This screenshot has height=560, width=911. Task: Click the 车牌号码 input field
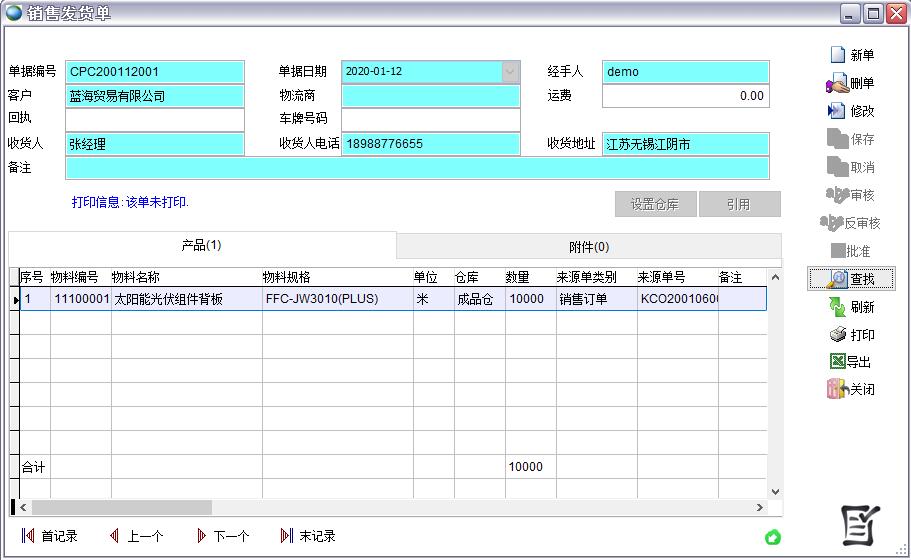point(430,120)
